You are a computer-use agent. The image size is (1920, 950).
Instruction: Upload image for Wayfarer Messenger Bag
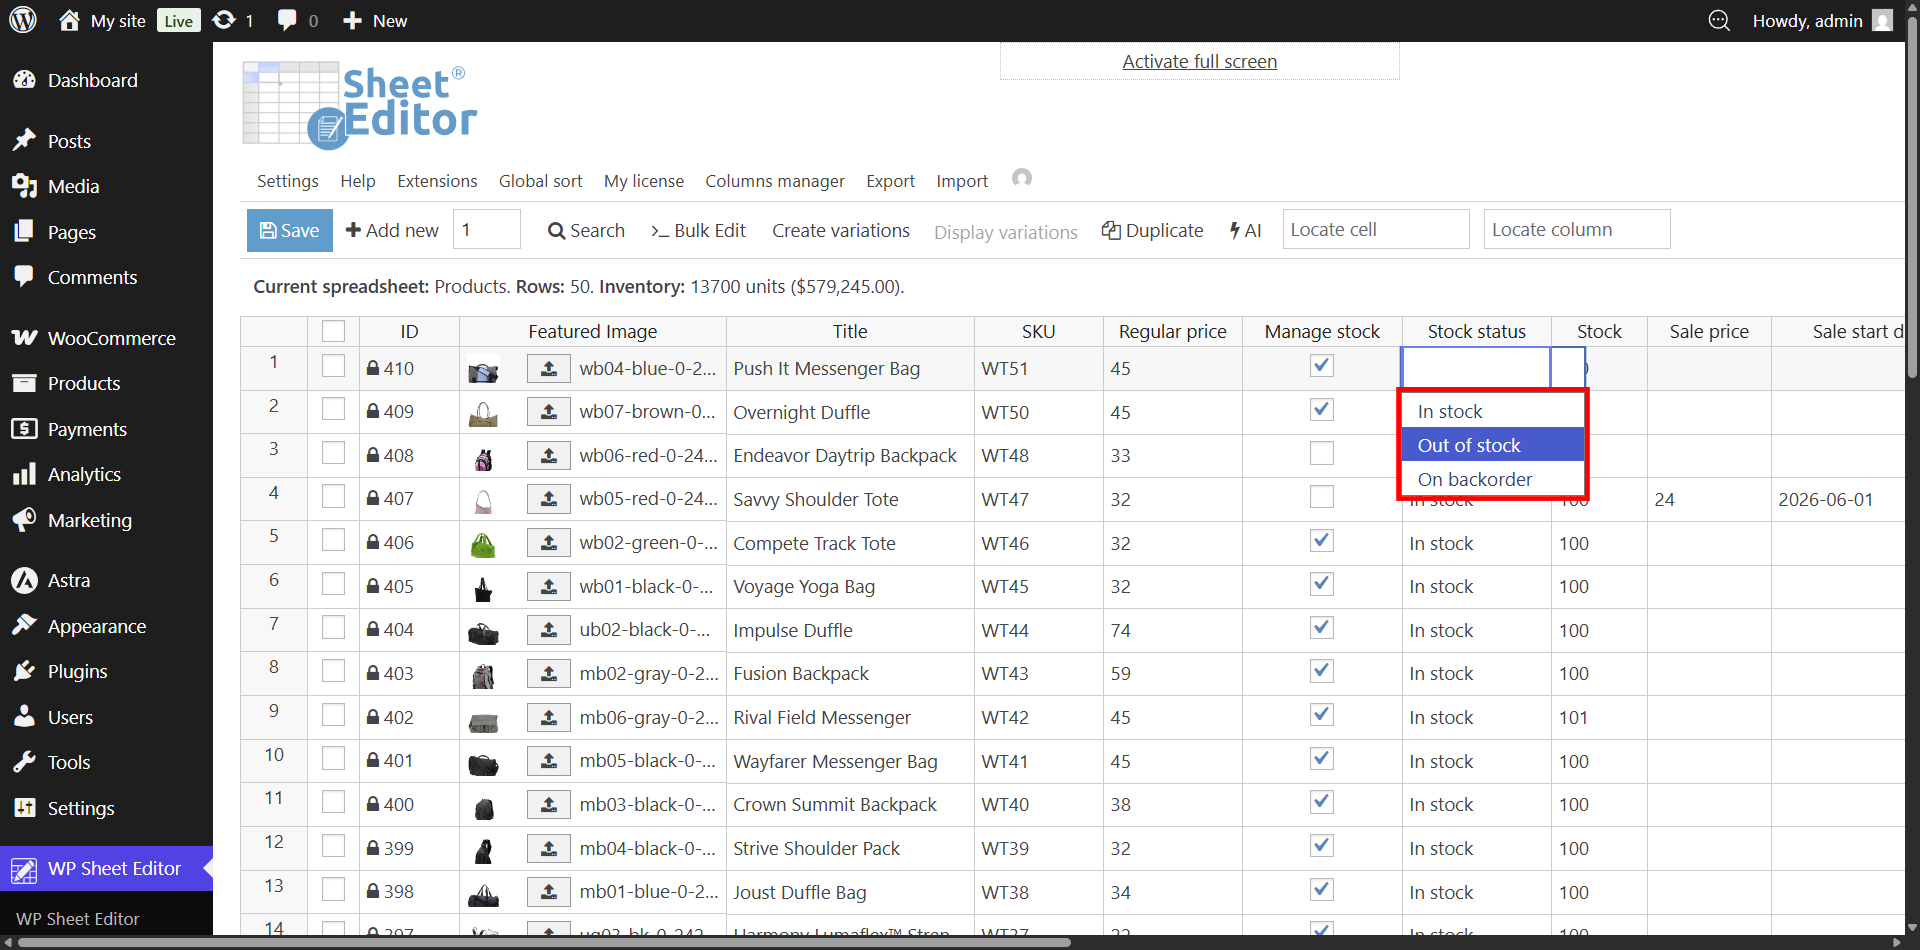tap(549, 760)
